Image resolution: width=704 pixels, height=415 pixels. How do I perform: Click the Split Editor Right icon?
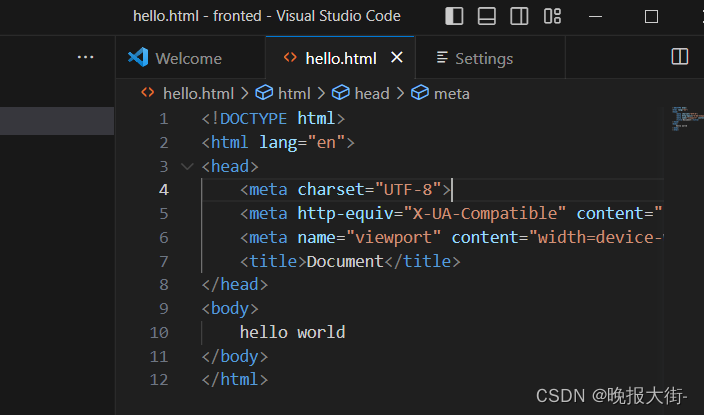point(679,57)
